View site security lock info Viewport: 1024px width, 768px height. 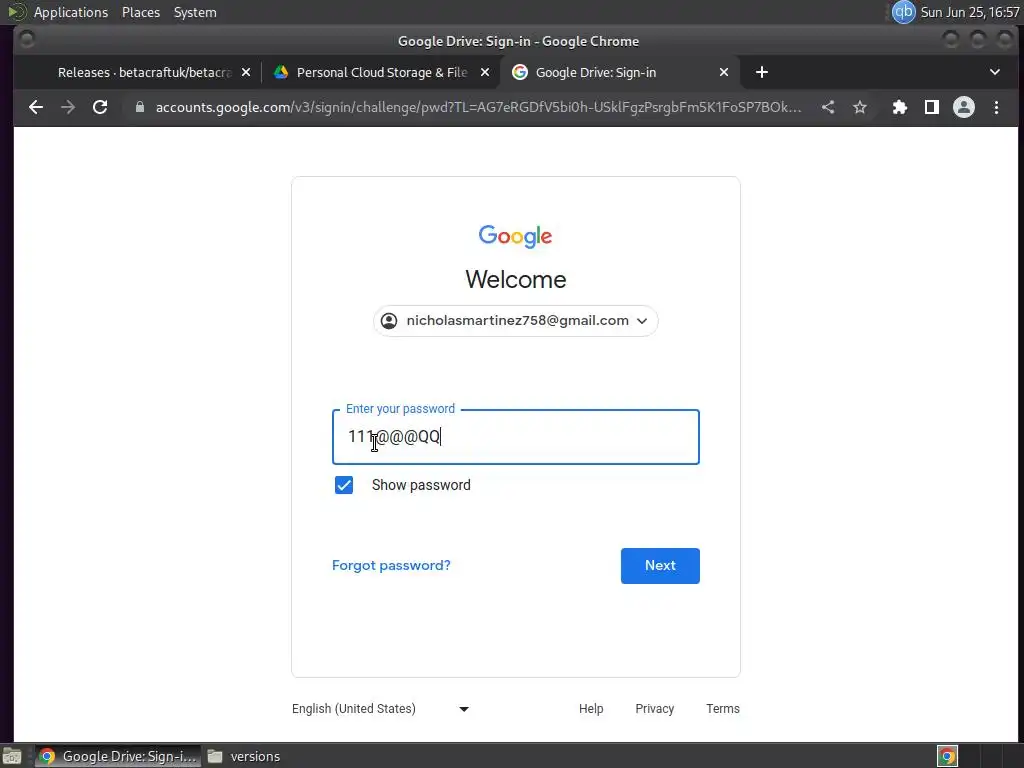139,107
